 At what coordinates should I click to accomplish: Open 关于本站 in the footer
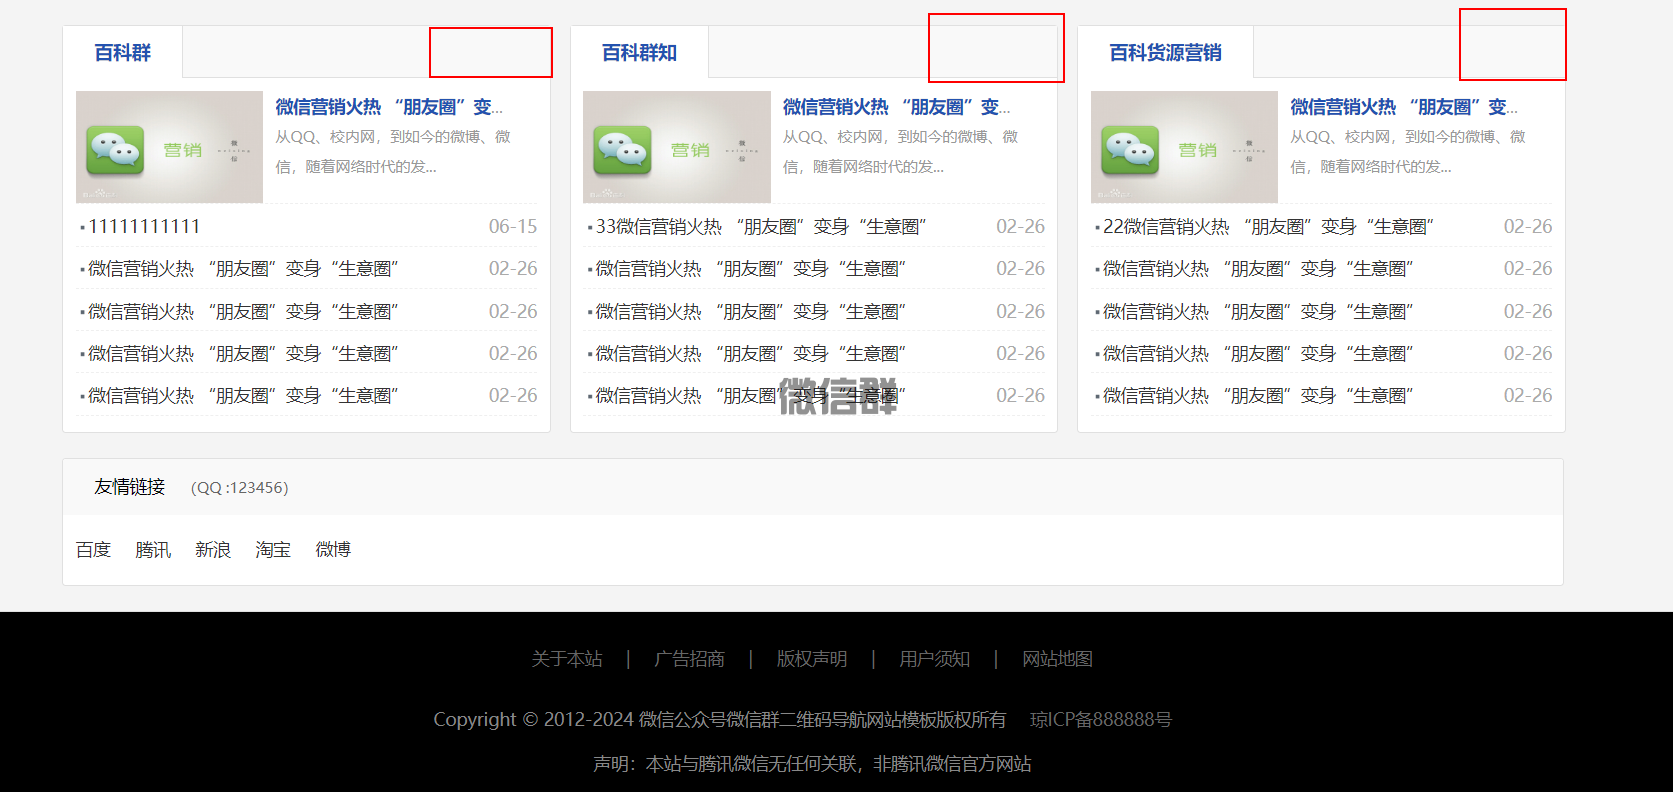[567, 659]
